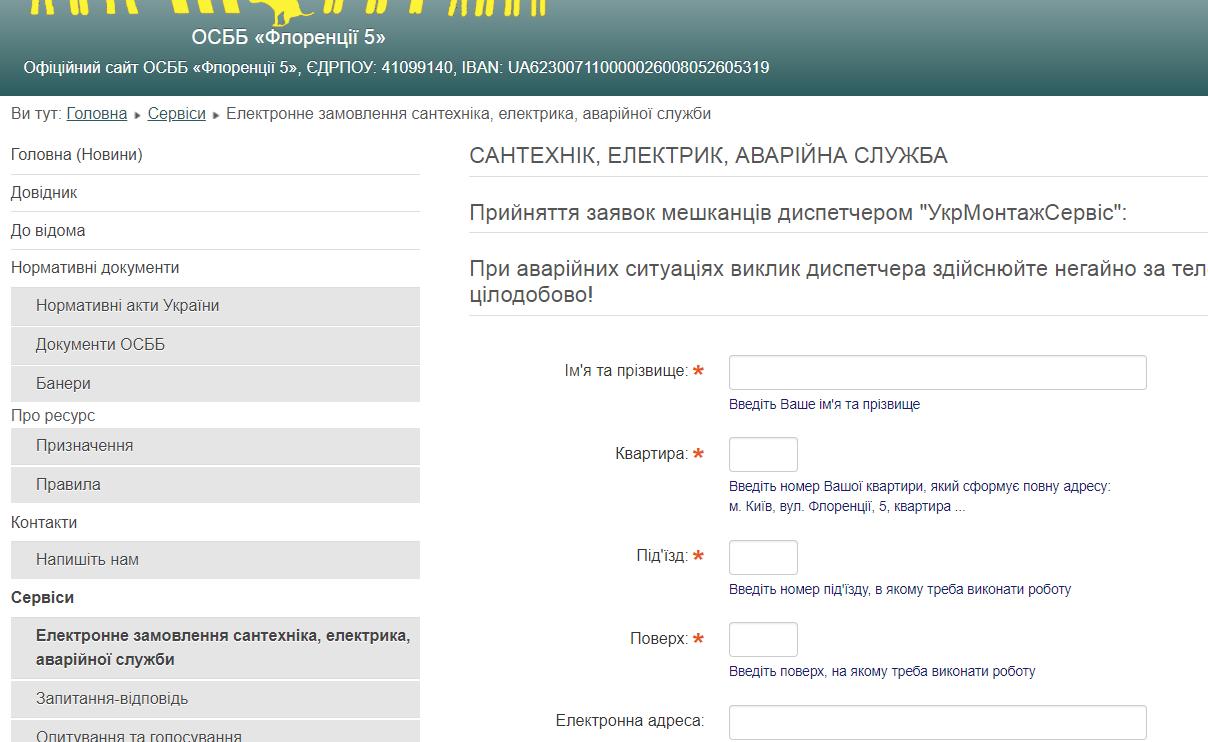The width and height of the screenshot is (1208, 742).
Task: Click the ЄДРПОУ and IBAN details line
Action: pos(397,68)
